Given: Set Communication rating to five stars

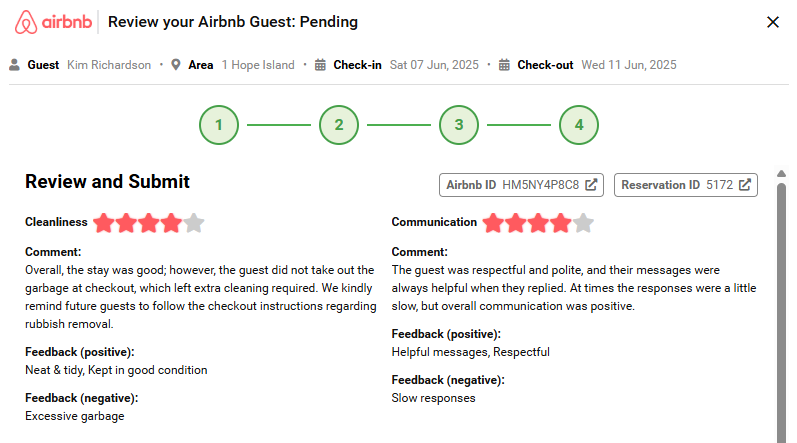Looking at the screenshot, I should click(x=583, y=223).
